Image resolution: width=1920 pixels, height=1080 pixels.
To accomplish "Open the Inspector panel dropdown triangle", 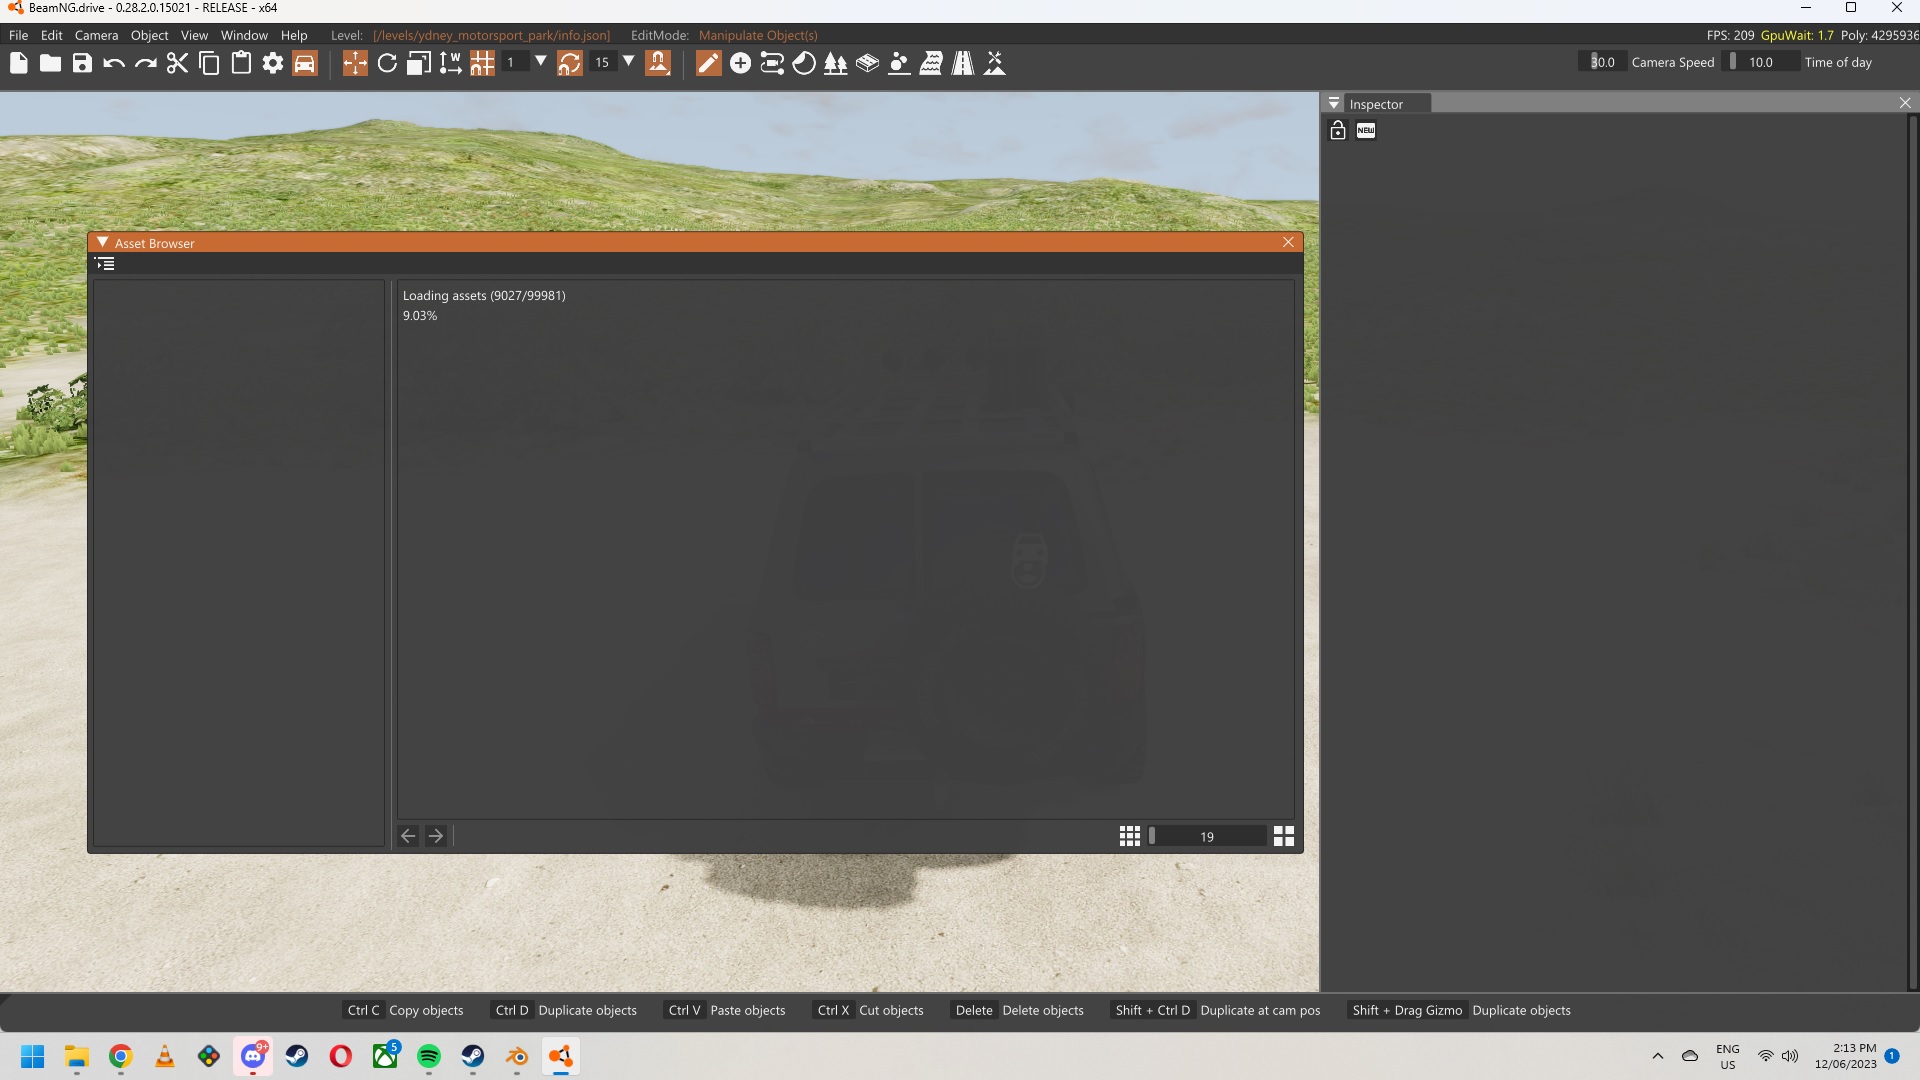I will pyautogui.click(x=1334, y=103).
